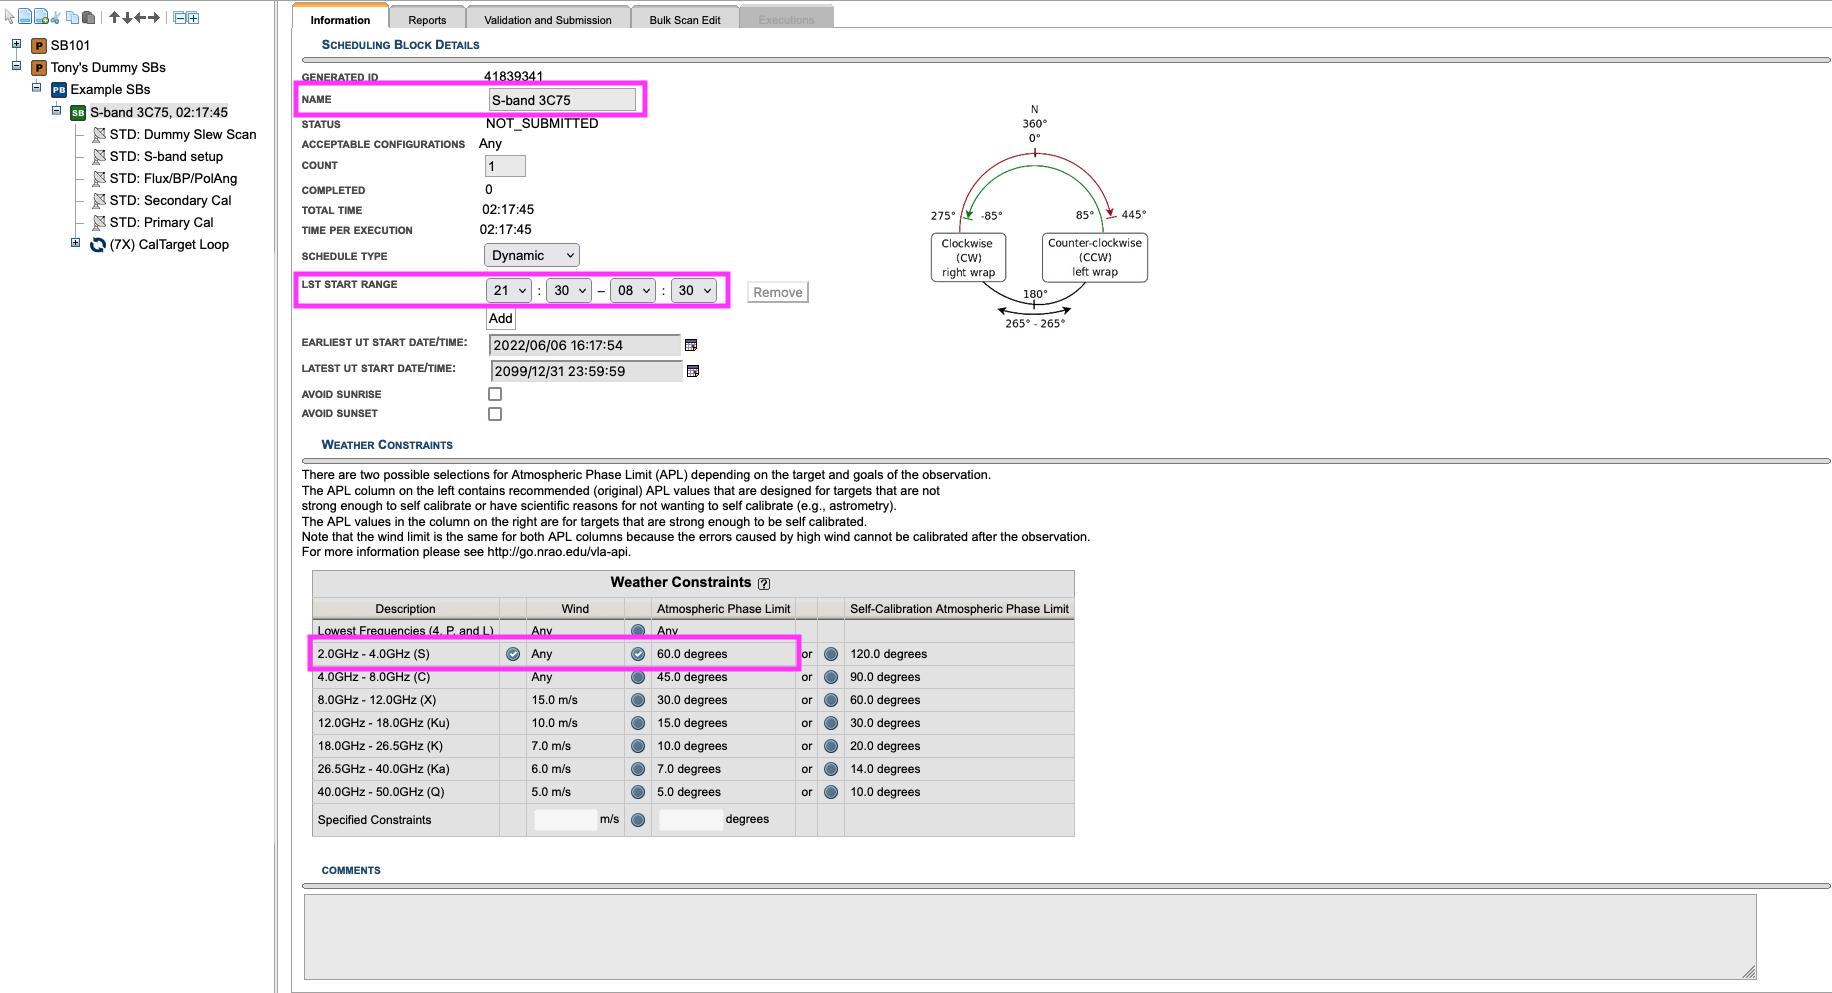Click earliest UT start date field
Viewport: 1832px width, 993px height.
point(585,345)
